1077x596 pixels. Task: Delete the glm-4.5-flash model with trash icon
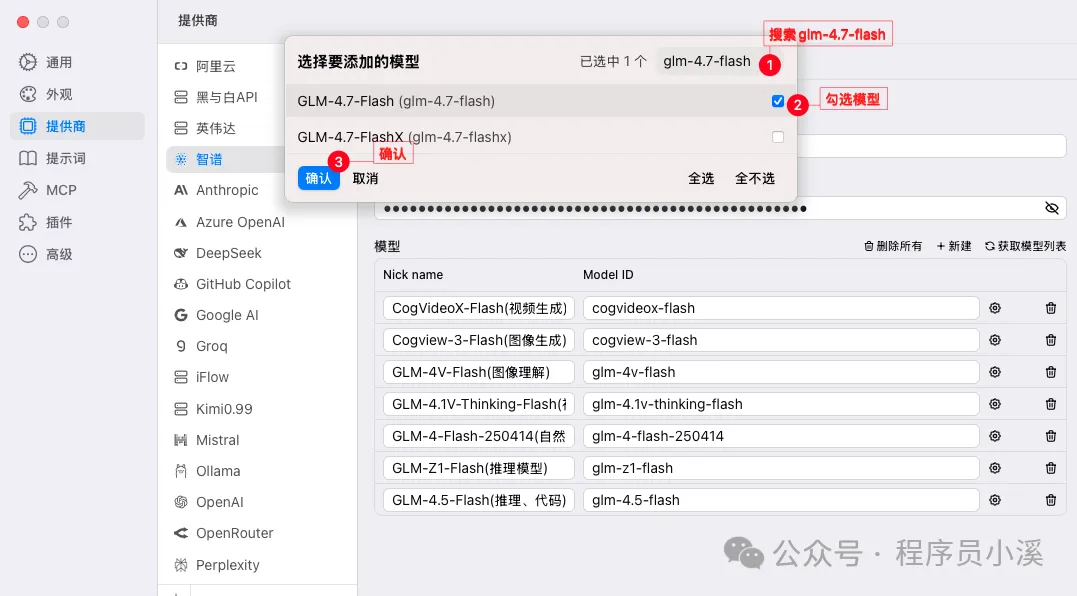point(1050,500)
